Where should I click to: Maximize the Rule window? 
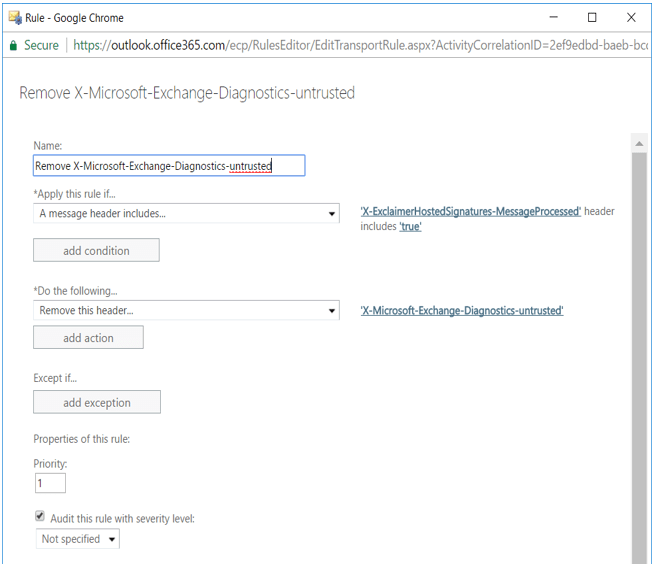coord(592,17)
